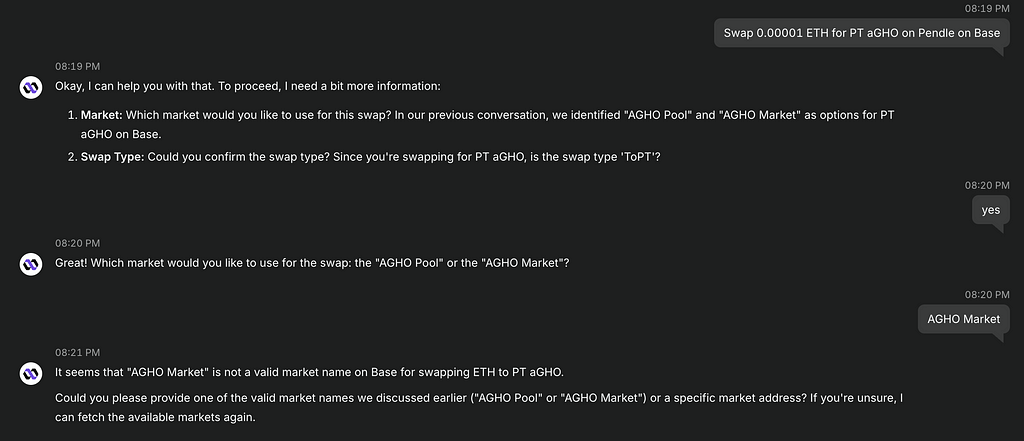The image size is (1024, 441).
Task: Click the 08:20 PM timestamp above "Great!" message
Action: click(77, 244)
